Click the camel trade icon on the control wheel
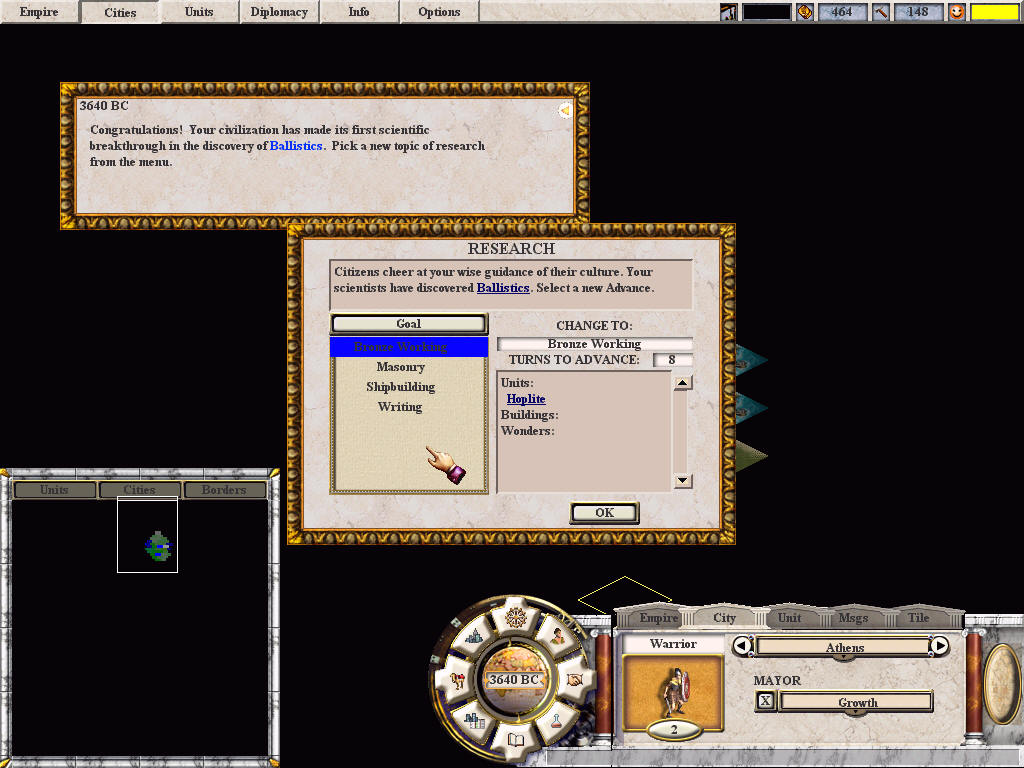The image size is (1024, 768). click(x=457, y=680)
